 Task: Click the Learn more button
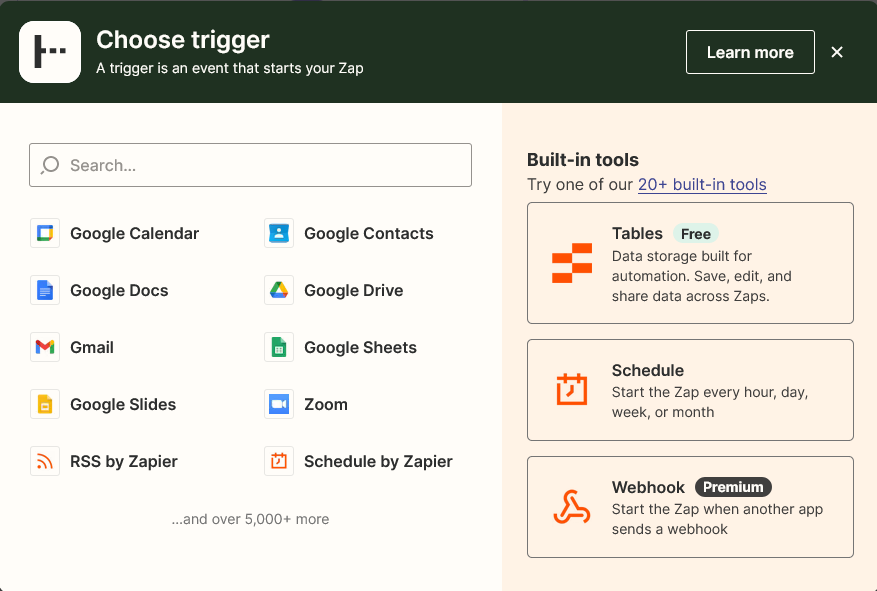(750, 52)
